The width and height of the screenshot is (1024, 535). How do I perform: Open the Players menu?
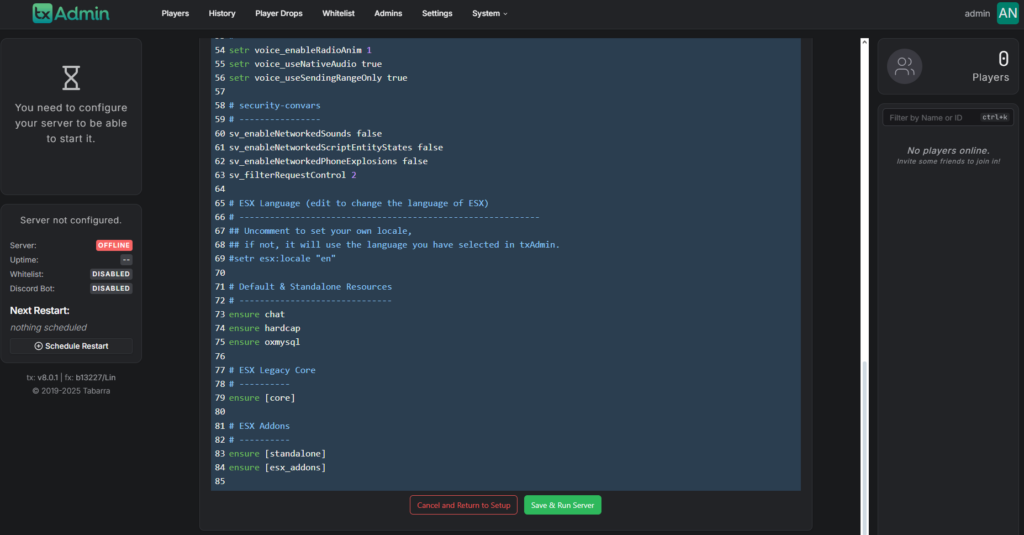click(175, 13)
